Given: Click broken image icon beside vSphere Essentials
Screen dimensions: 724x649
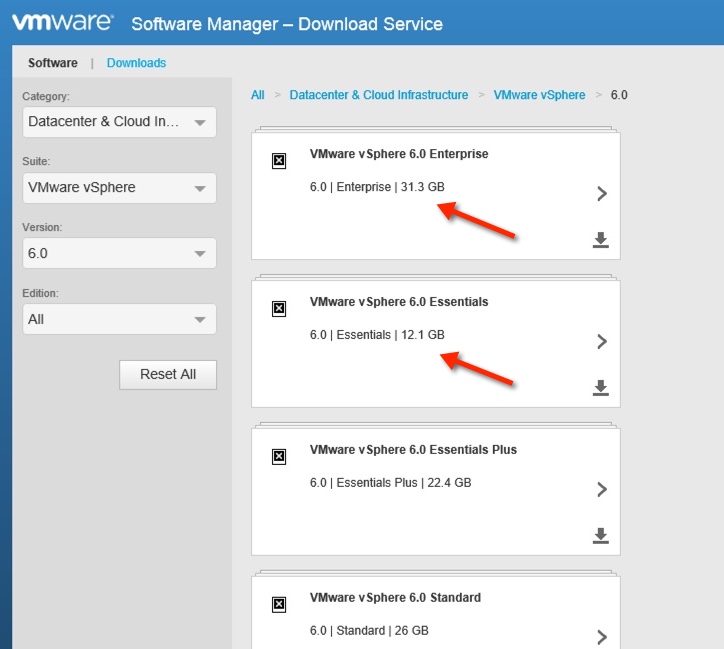Looking at the screenshot, I should (x=279, y=309).
